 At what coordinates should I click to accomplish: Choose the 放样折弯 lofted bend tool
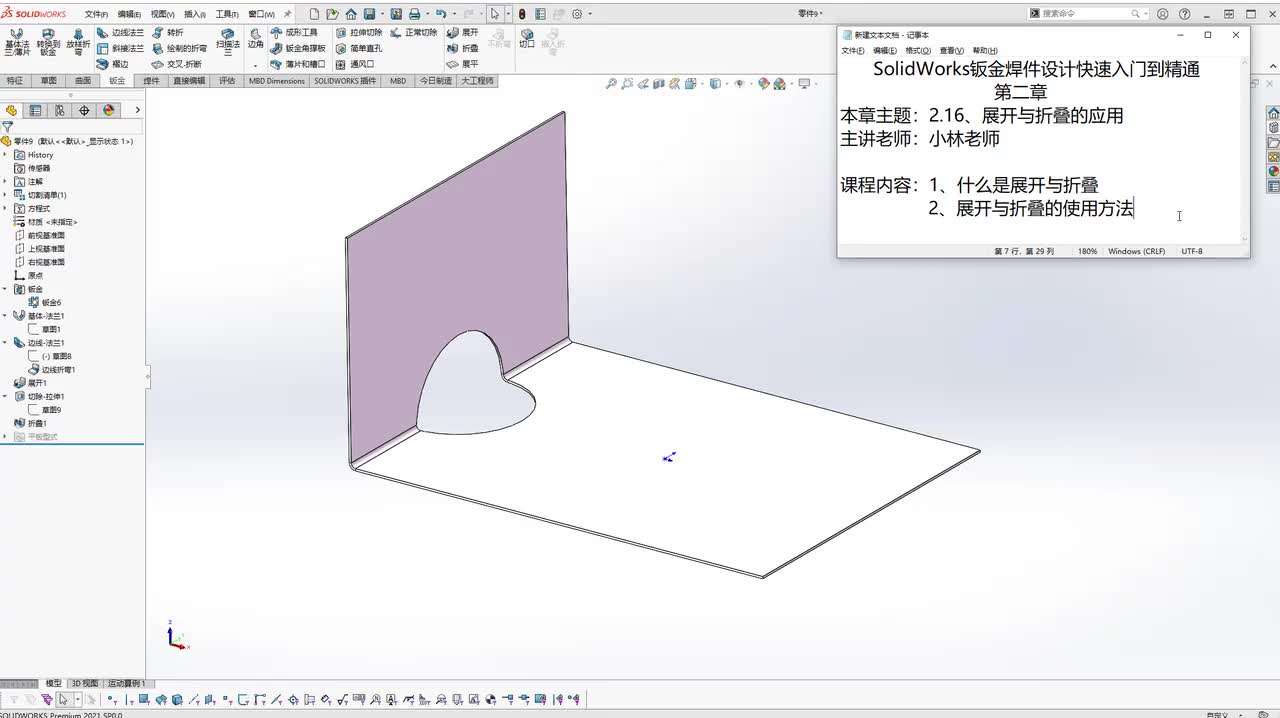tap(79, 42)
